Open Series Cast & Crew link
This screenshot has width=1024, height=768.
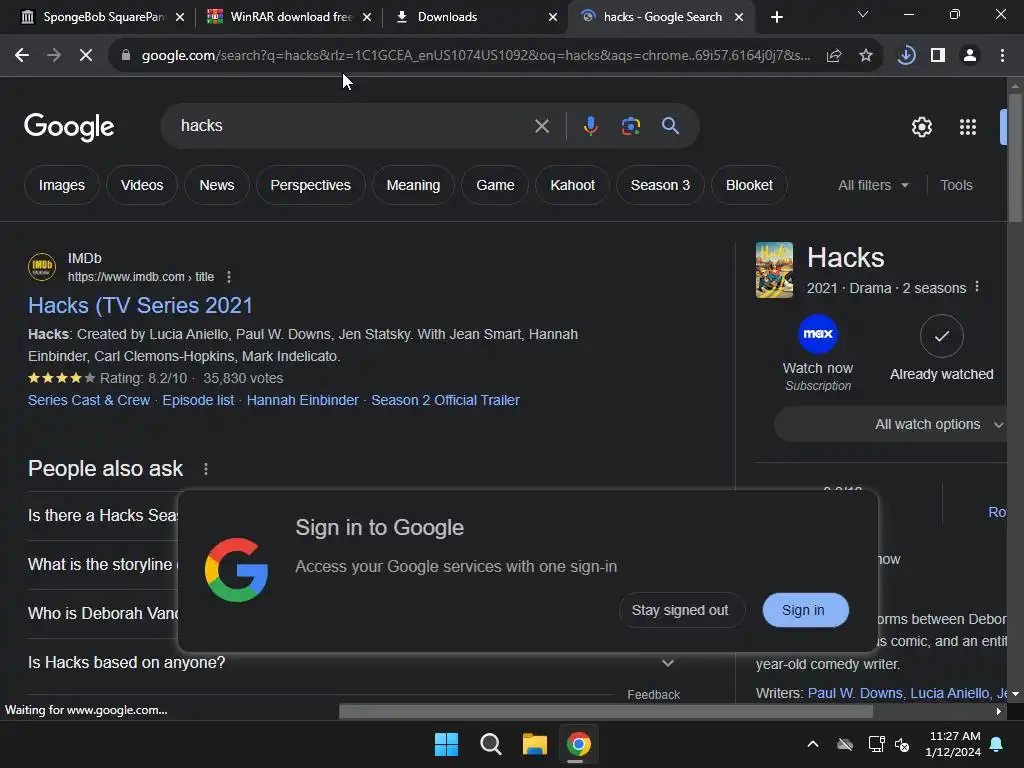89,400
